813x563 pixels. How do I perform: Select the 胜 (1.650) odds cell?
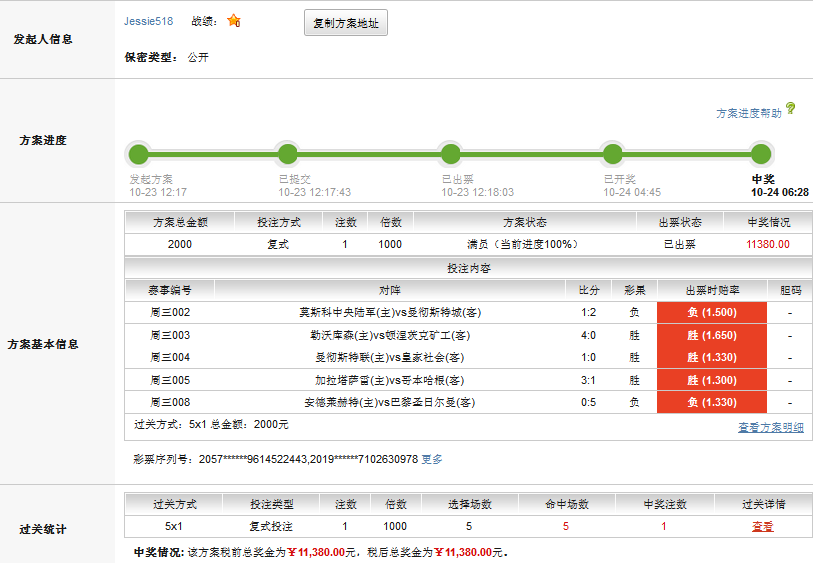tap(712, 335)
